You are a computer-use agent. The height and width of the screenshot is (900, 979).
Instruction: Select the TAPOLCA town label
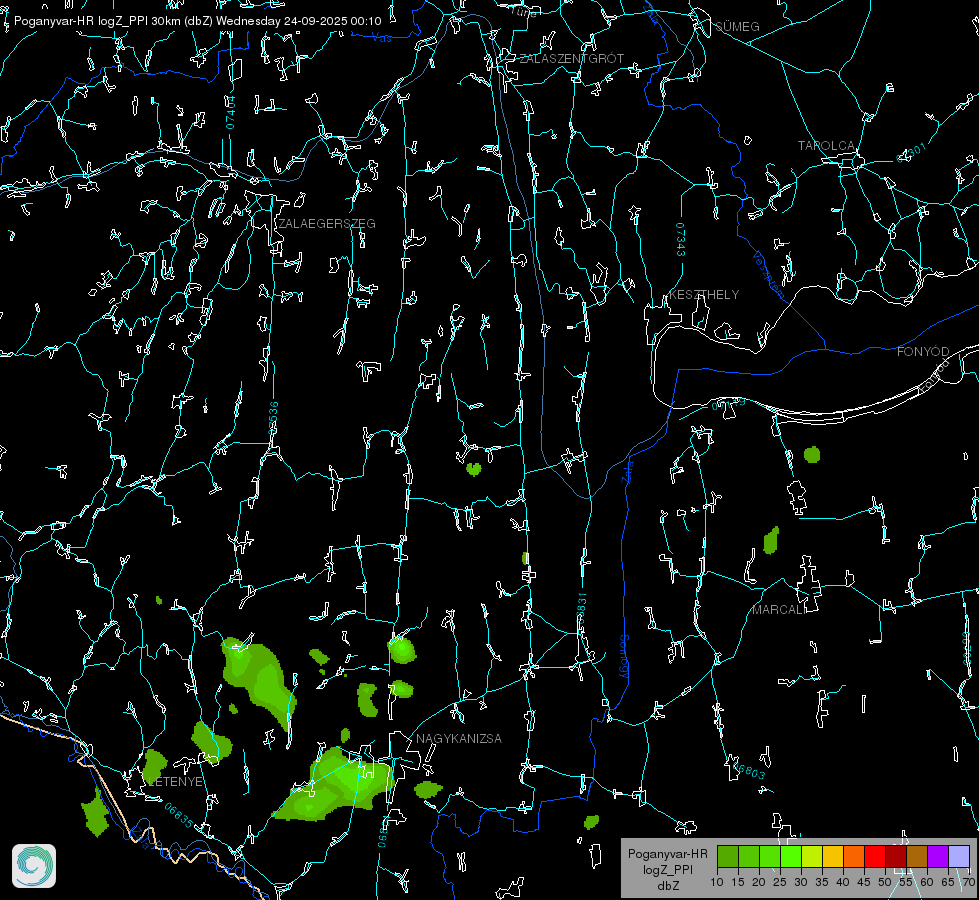[x=826, y=146]
